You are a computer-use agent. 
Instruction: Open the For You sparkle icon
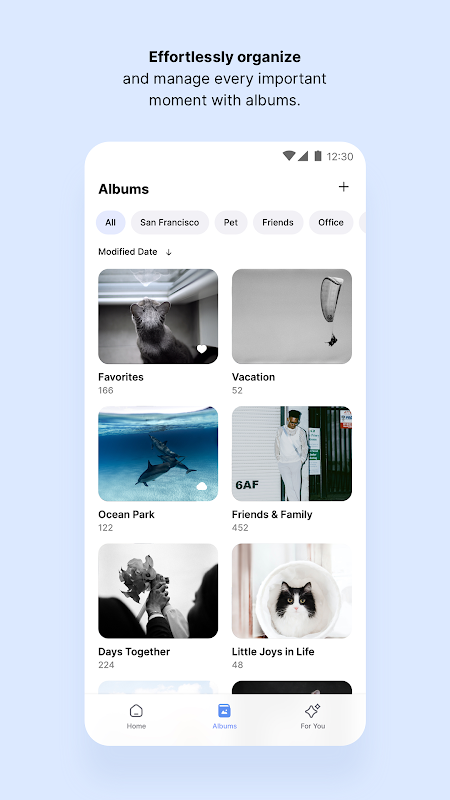(x=312, y=710)
